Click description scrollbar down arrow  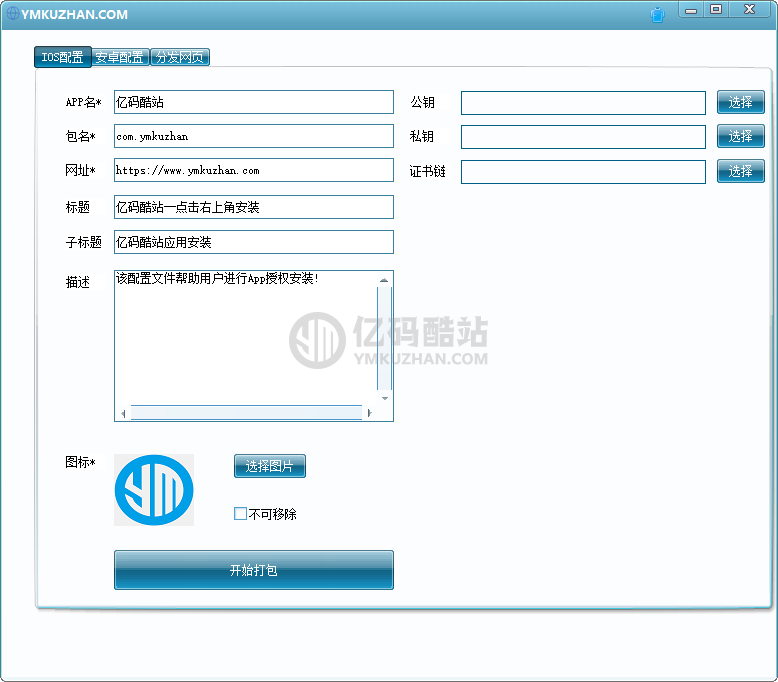point(385,398)
